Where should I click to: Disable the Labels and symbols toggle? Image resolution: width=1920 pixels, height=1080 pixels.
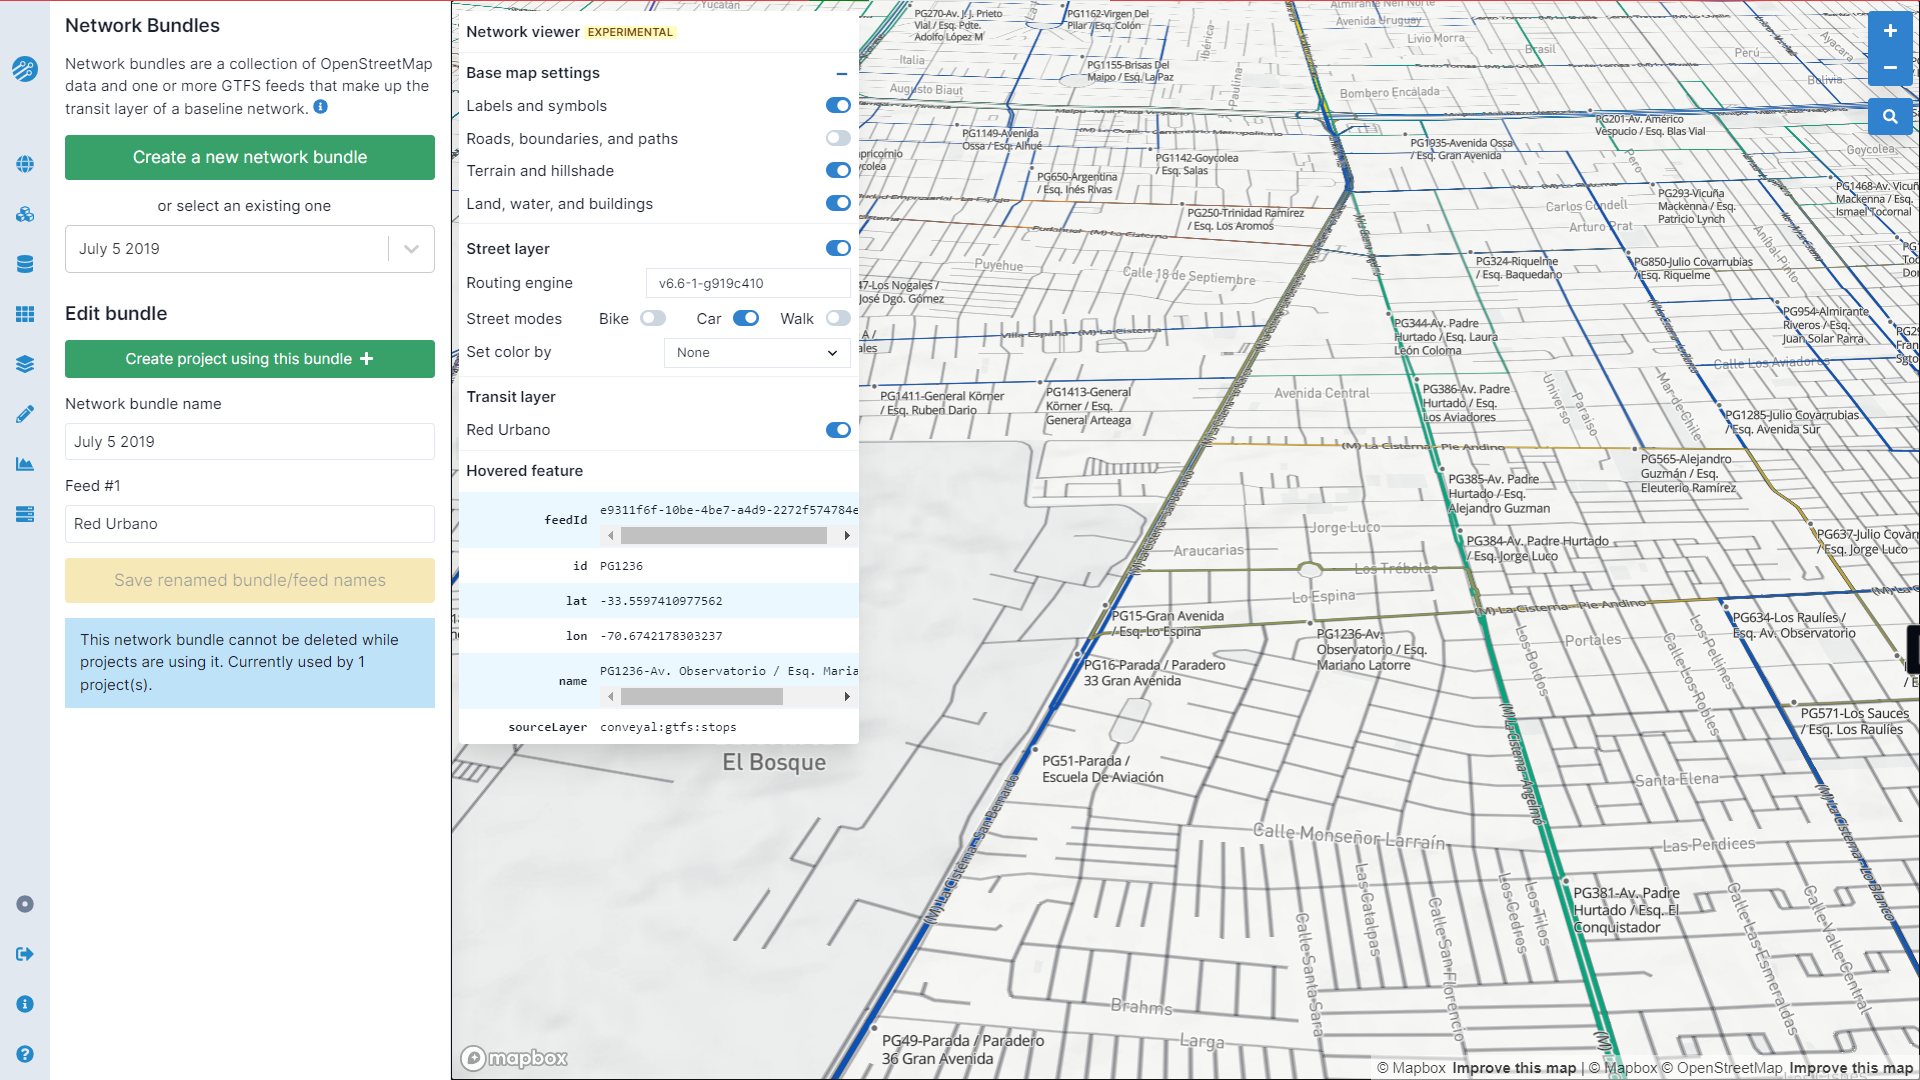point(838,105)
